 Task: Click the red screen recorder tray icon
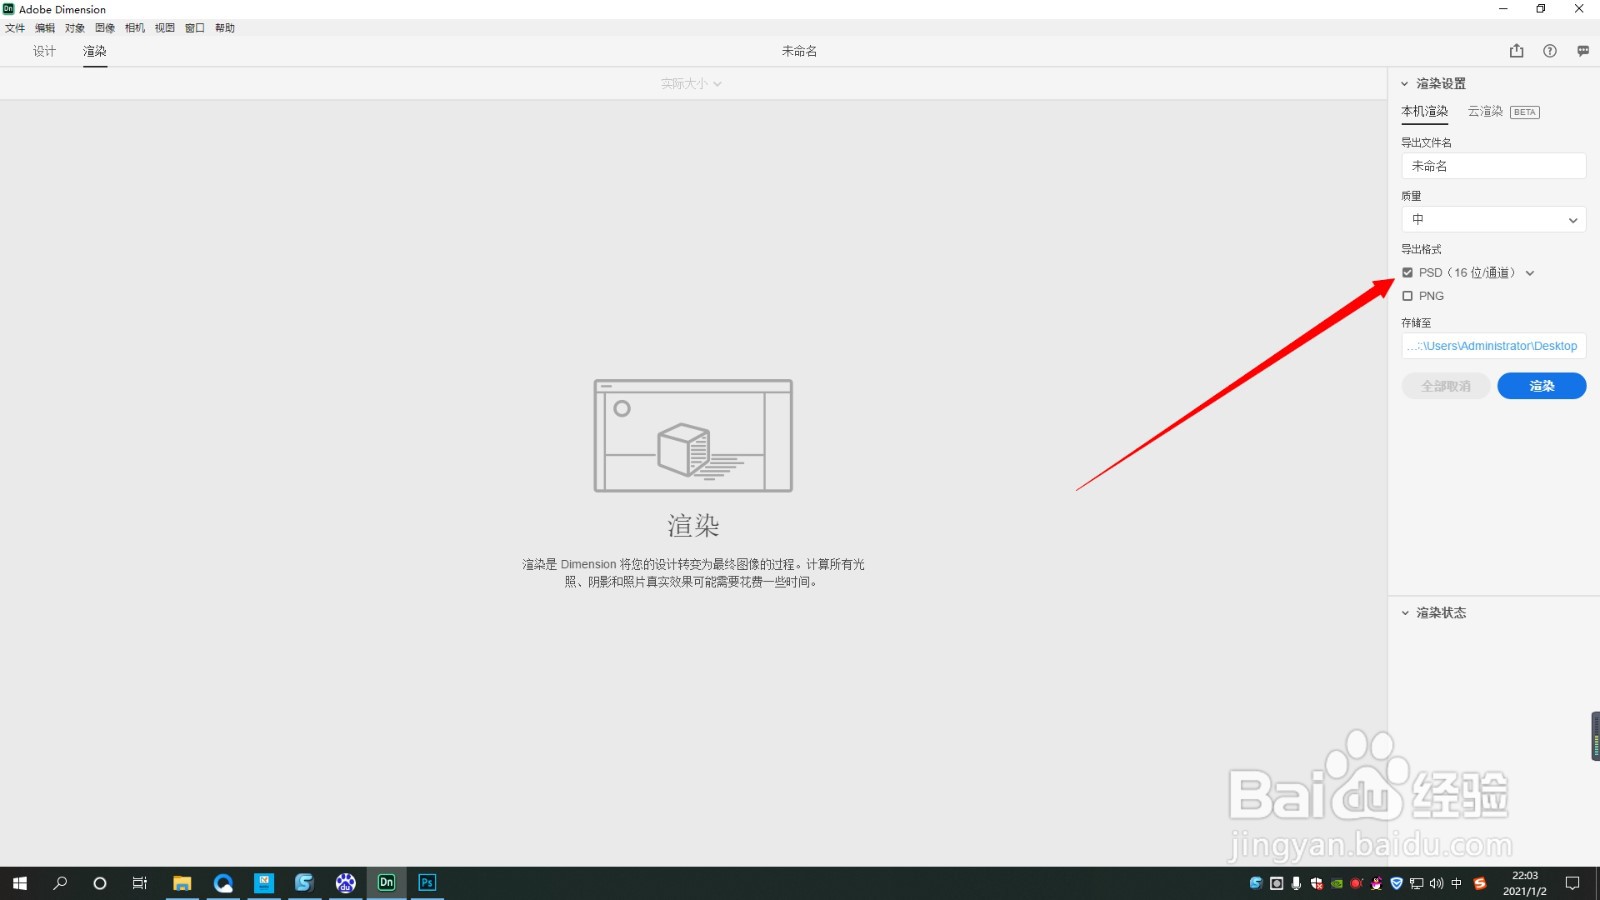(1357, 883)
